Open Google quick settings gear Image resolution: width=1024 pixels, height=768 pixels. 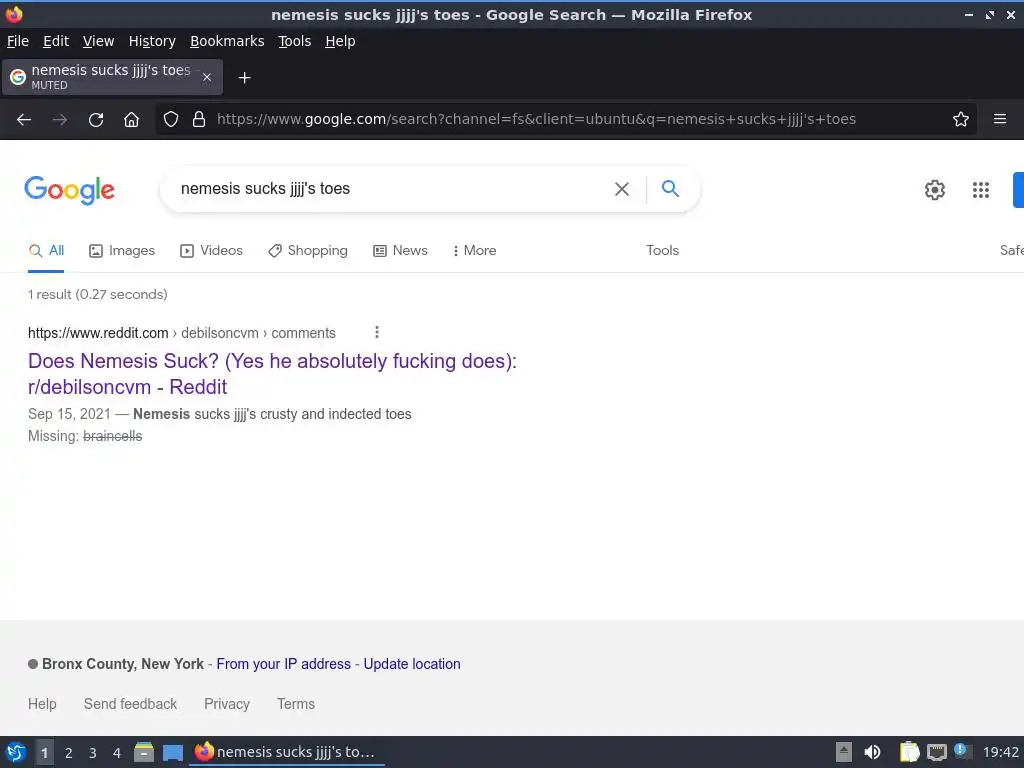pos(935,190)
